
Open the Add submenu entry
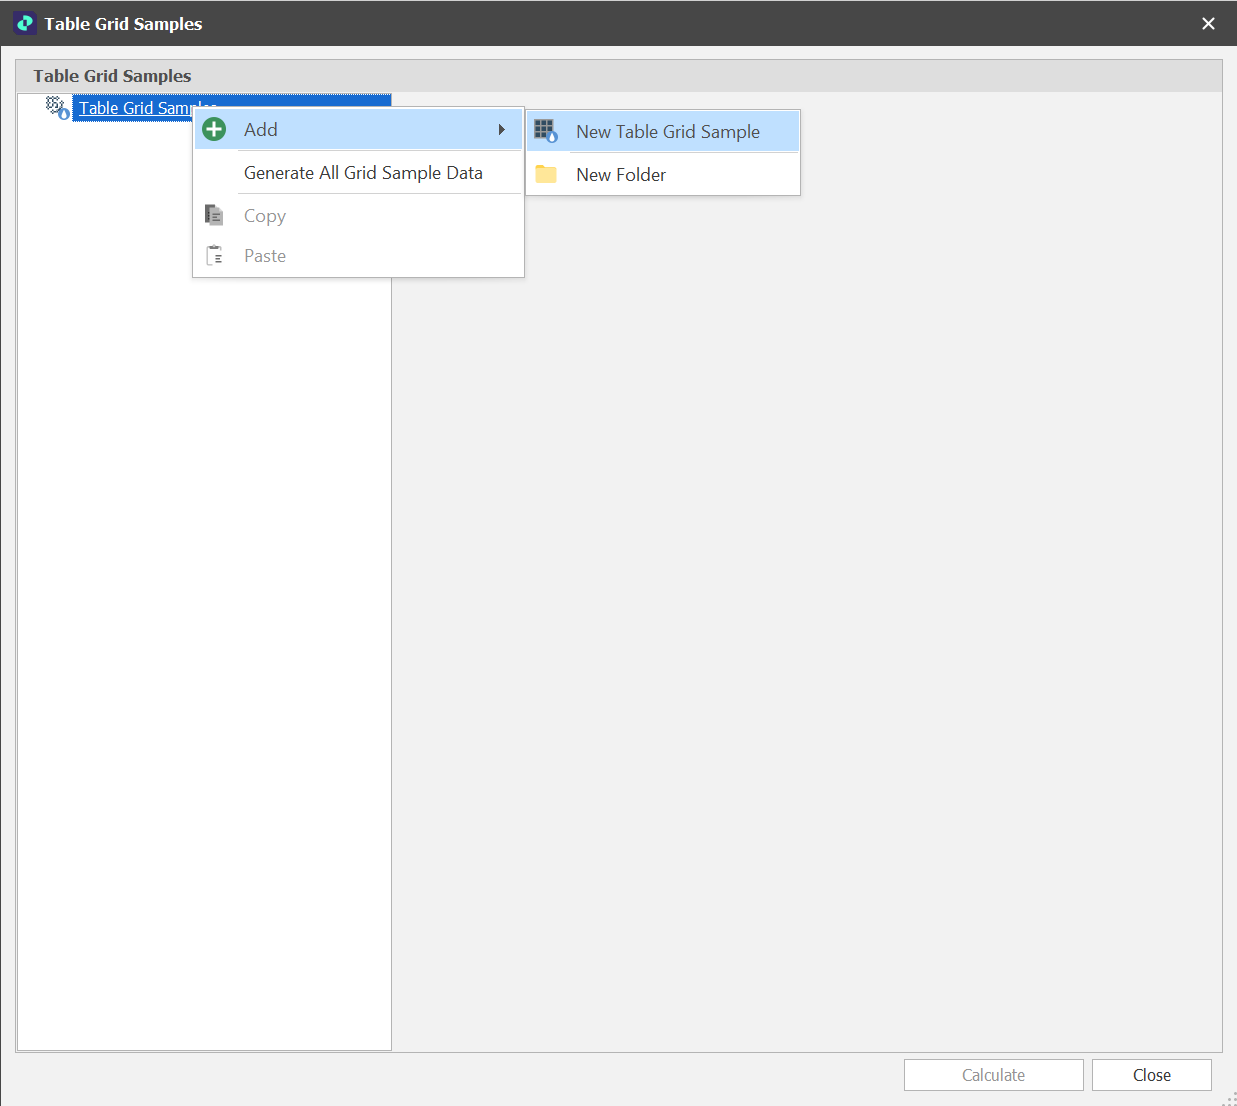(359, 130)
